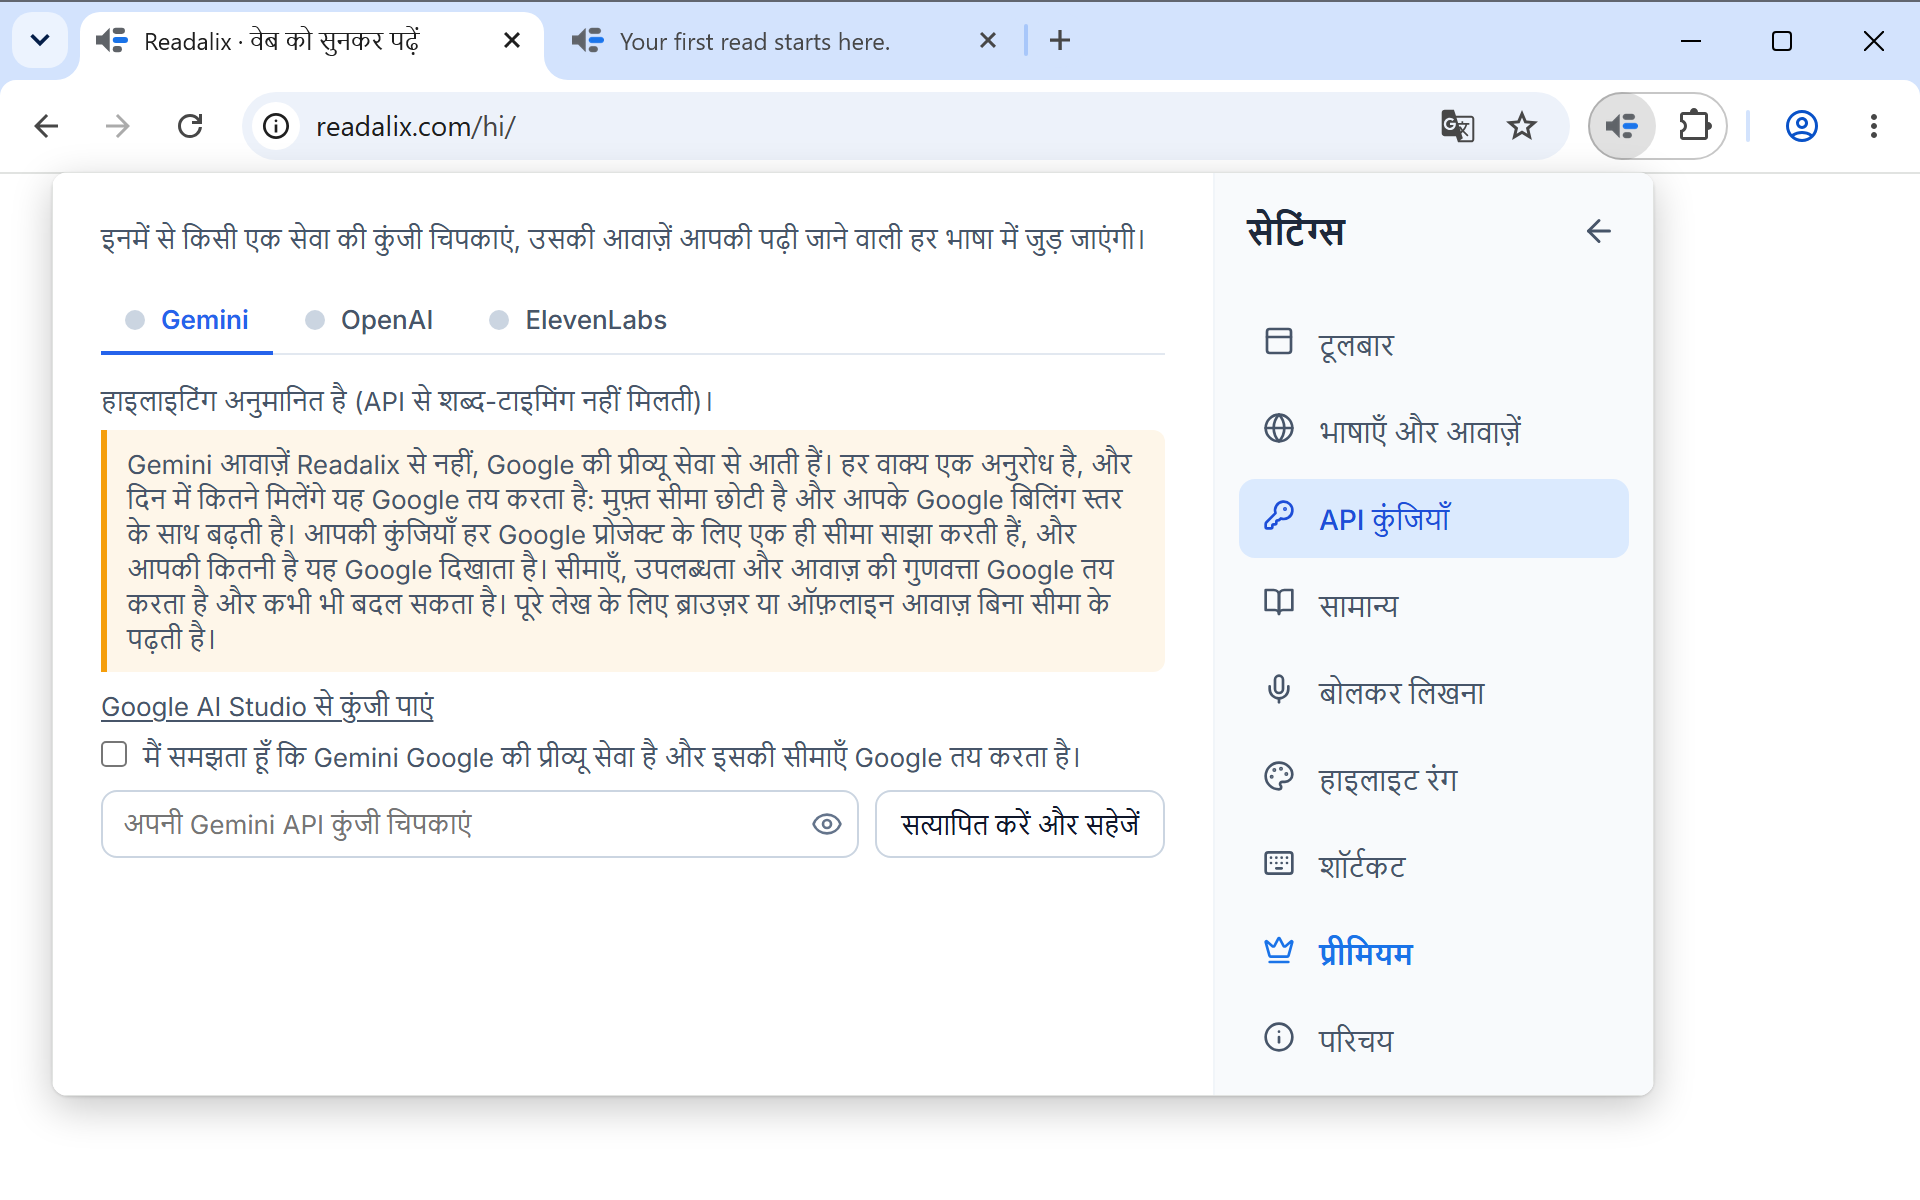Viewport: 1920px width, 1200px height.
Task: Open परिचय info section
Action: coord(1433,1040)
